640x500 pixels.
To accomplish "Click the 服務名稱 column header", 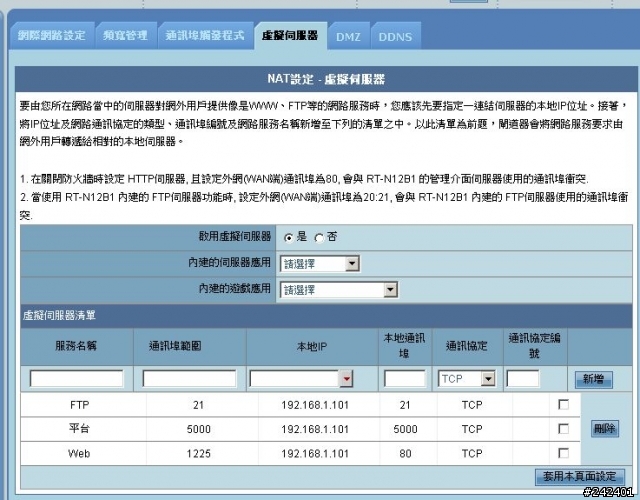I will (76, 346).
